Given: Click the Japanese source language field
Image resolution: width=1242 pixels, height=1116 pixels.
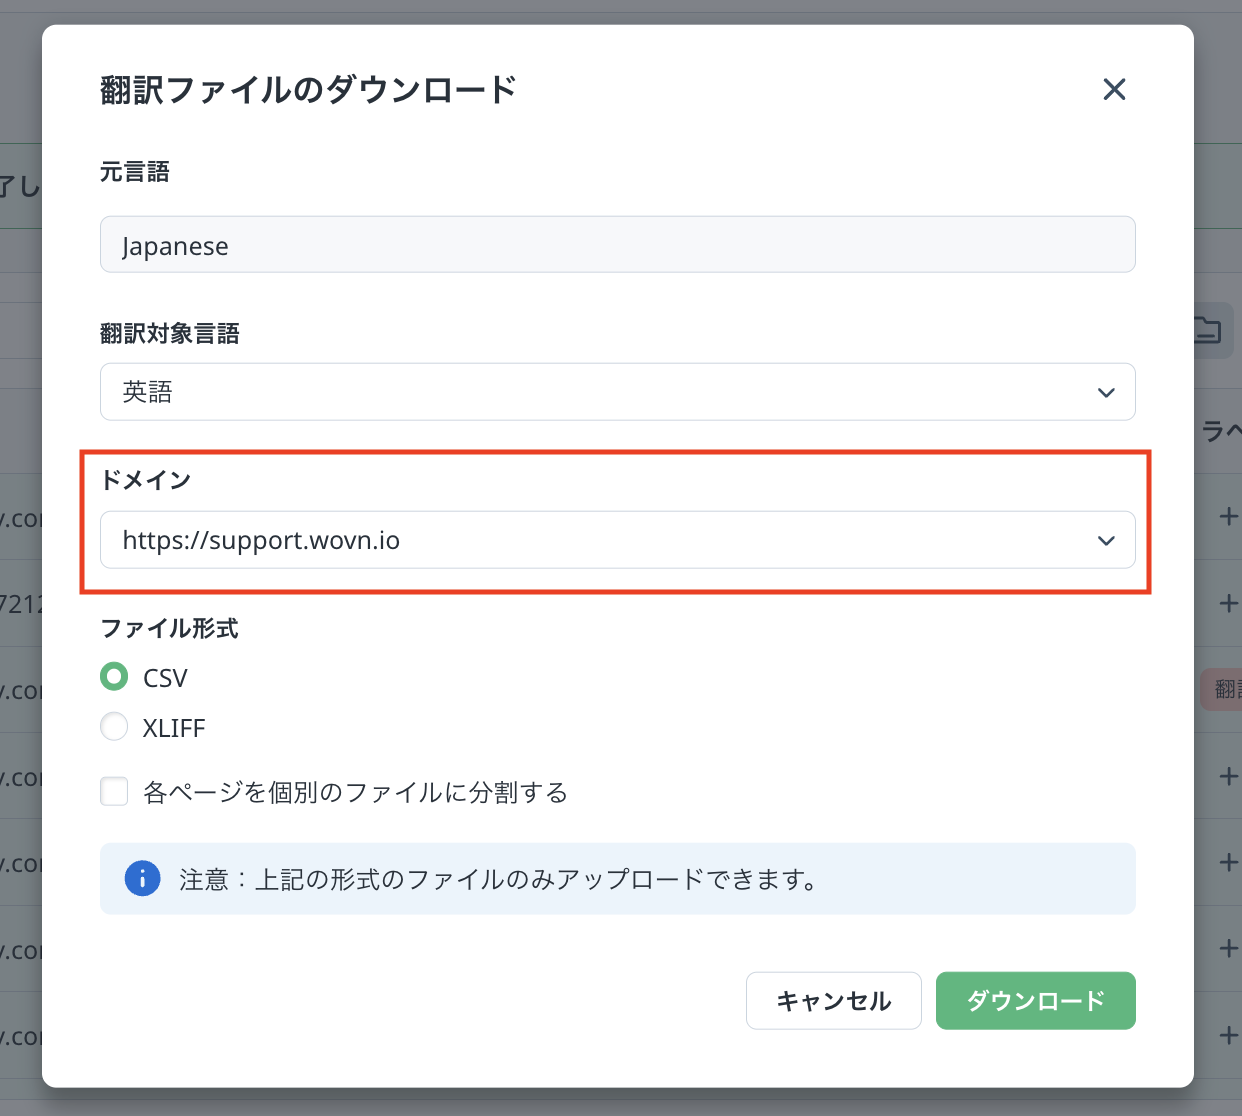Looking at the screenshot, I should [617, 245].
